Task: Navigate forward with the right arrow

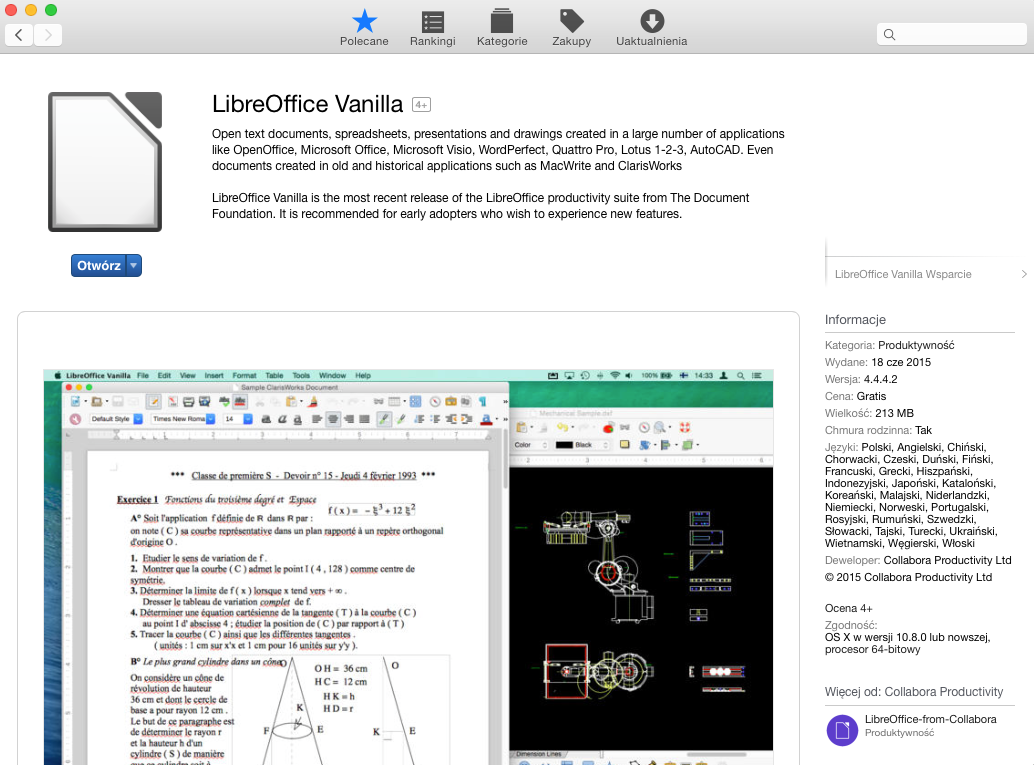Action: click(x=48, y=35)
